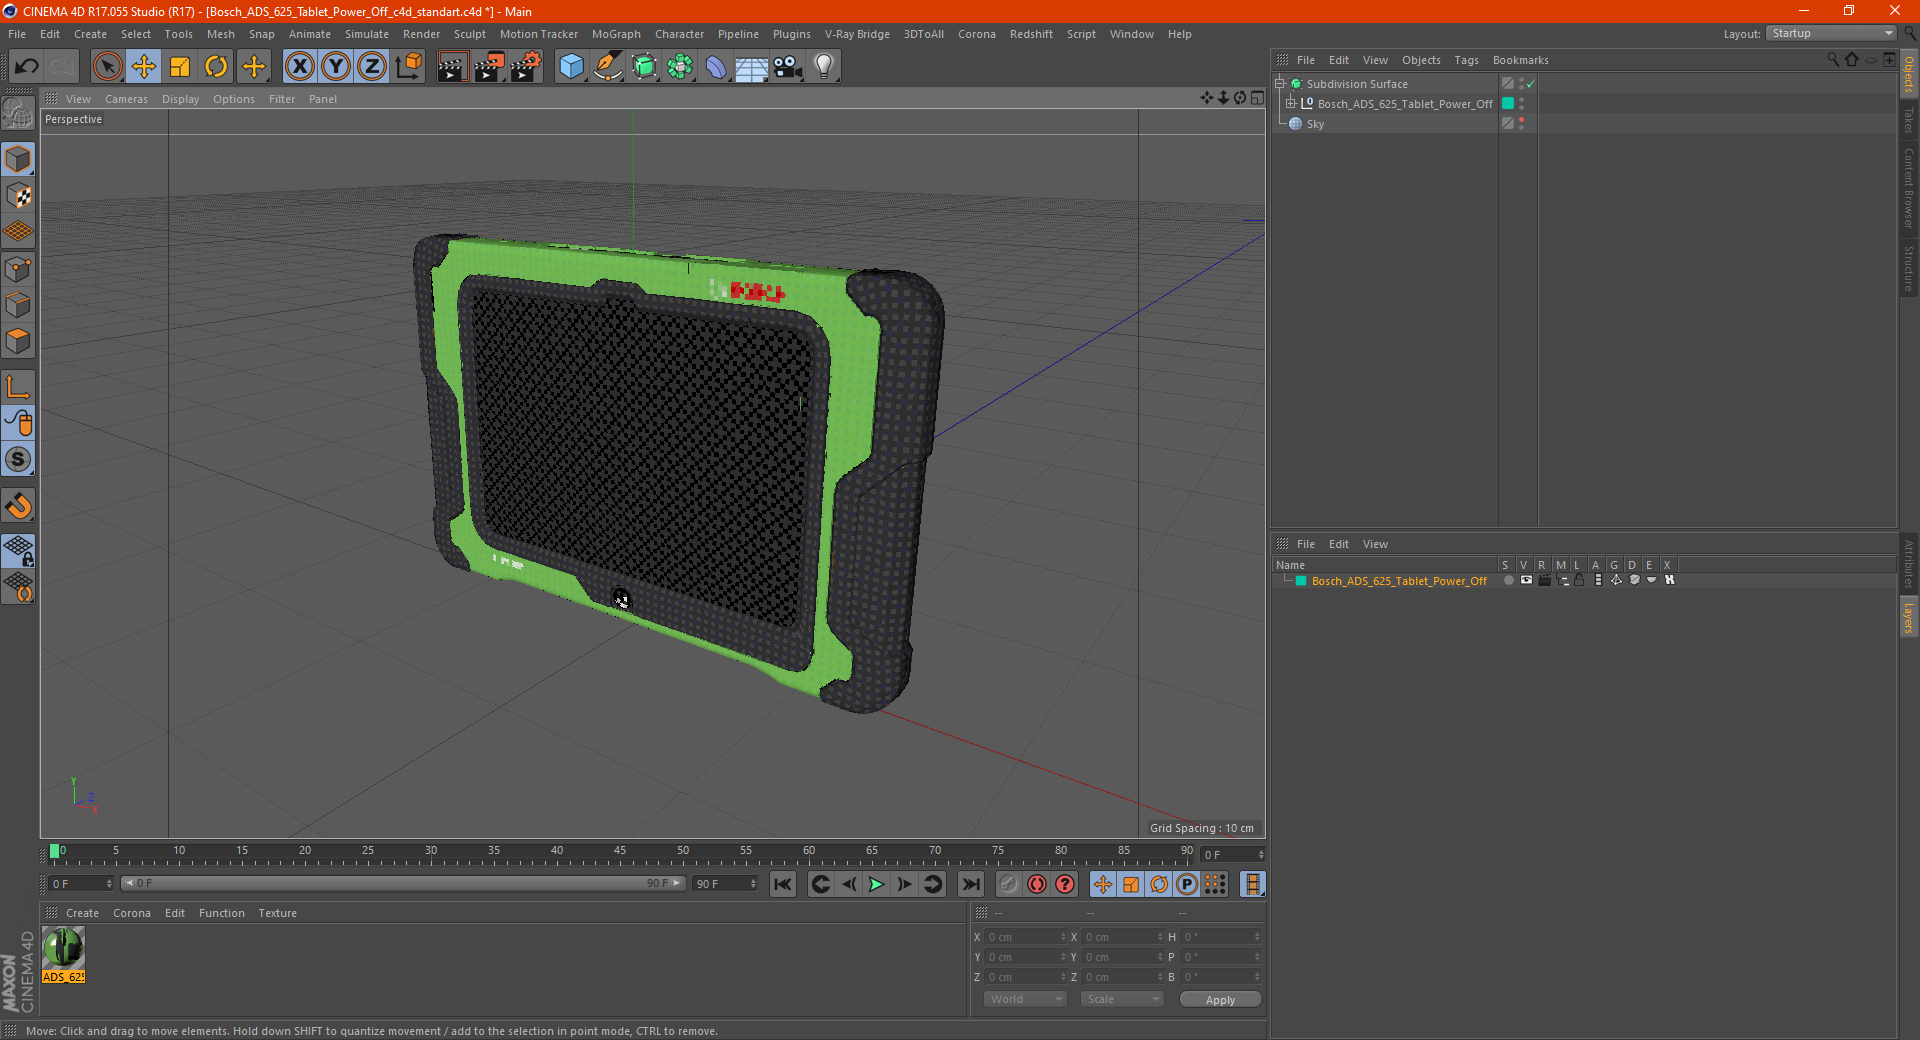The height and width of the screenshot is (1040, 1920).
Task: Add a Floor environment object
Action: 752,67
